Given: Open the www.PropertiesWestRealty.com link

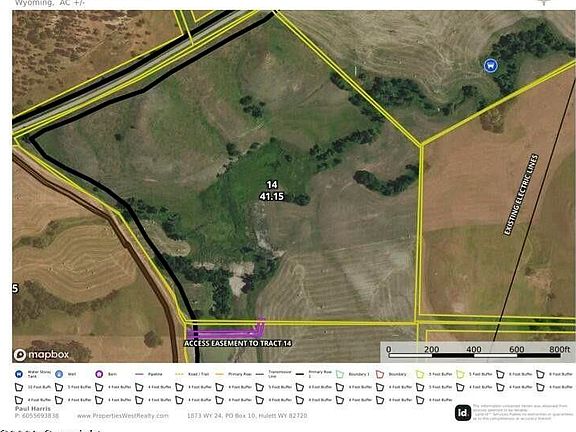Looking at the screenshot, I should 123,416.
